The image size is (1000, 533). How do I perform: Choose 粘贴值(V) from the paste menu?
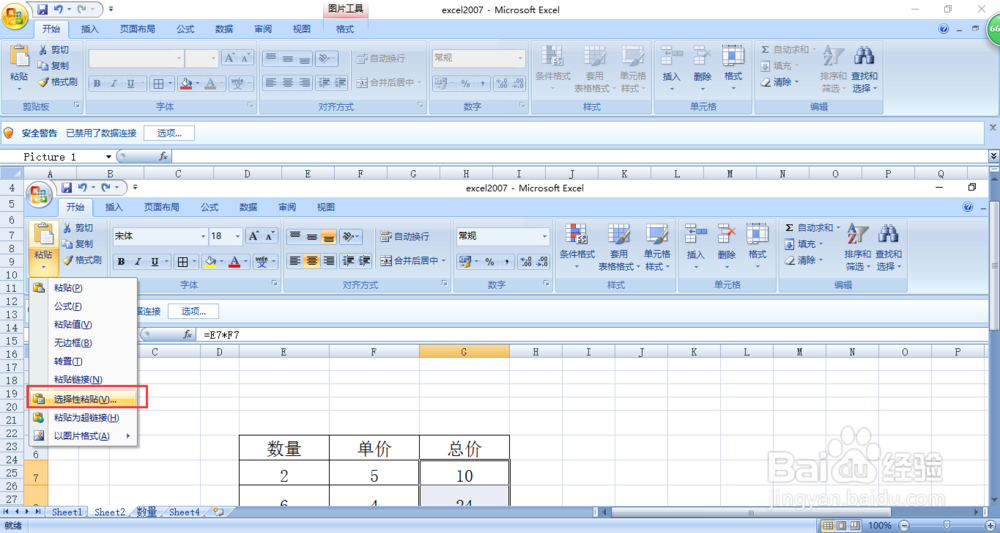point(82,325)
